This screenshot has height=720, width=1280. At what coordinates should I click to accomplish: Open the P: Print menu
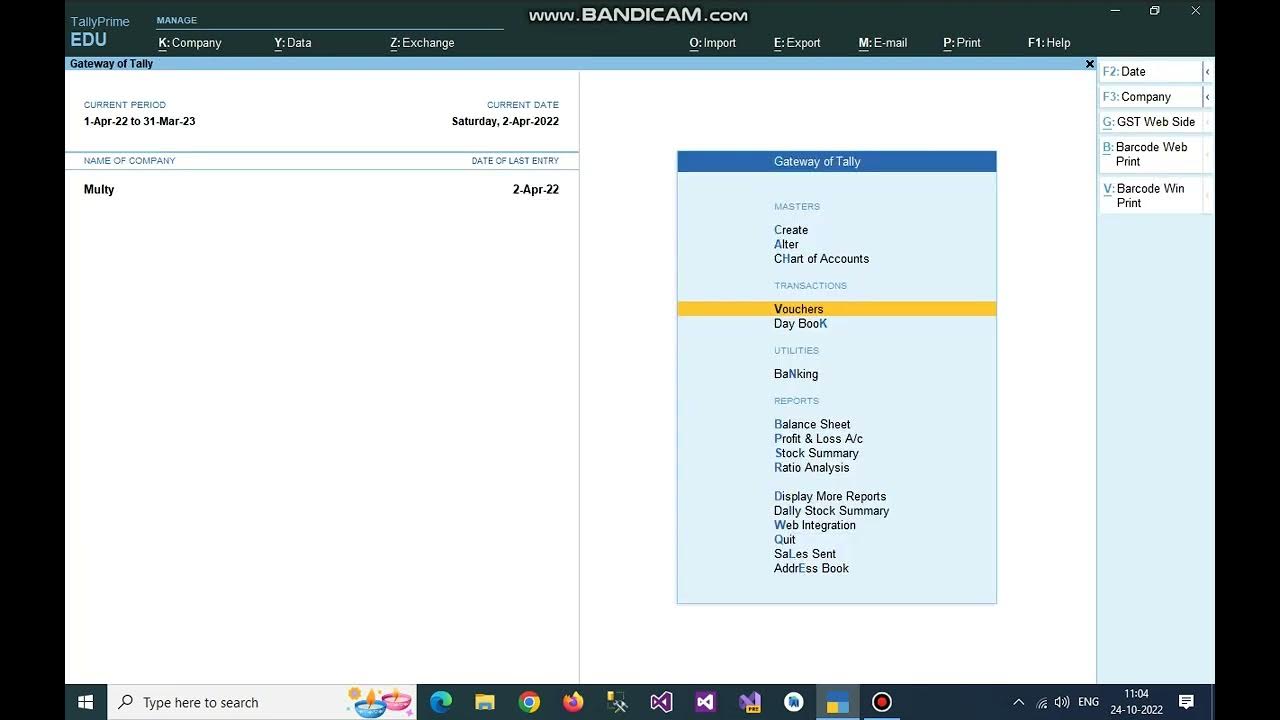[x=962, y=43]
